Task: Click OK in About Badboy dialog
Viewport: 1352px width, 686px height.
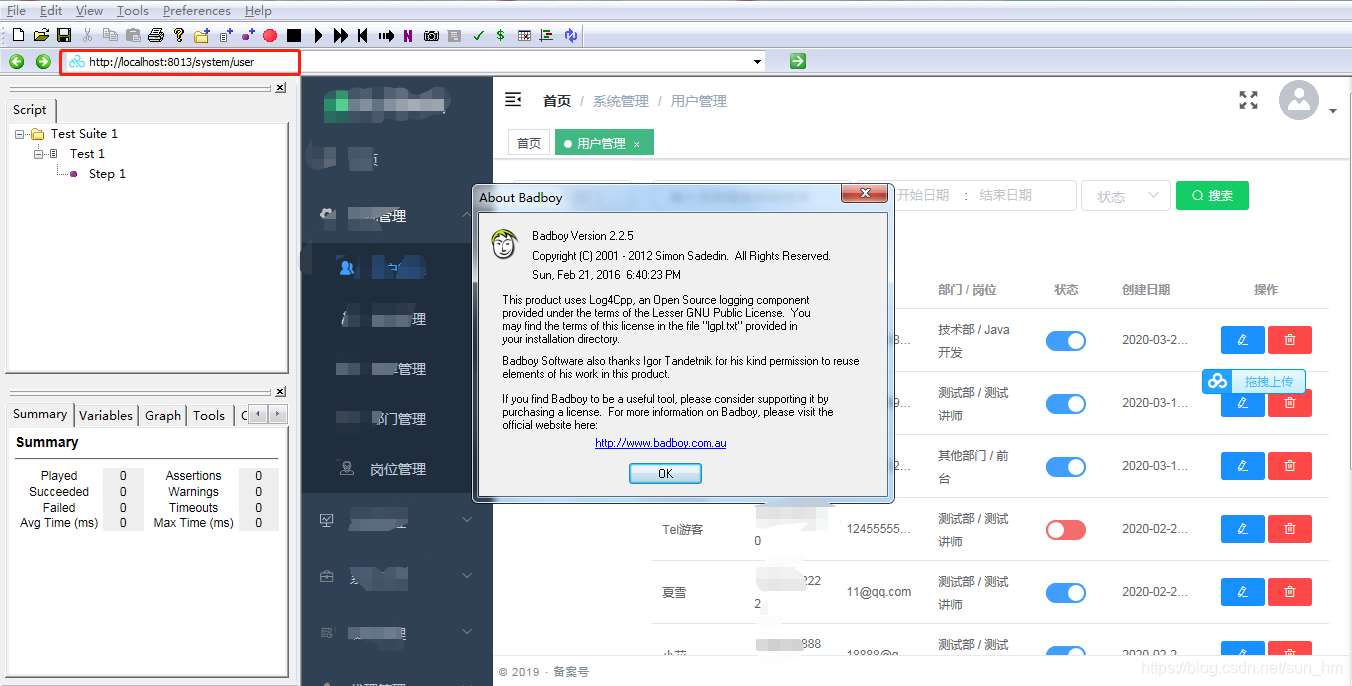Action: [665, 474]
